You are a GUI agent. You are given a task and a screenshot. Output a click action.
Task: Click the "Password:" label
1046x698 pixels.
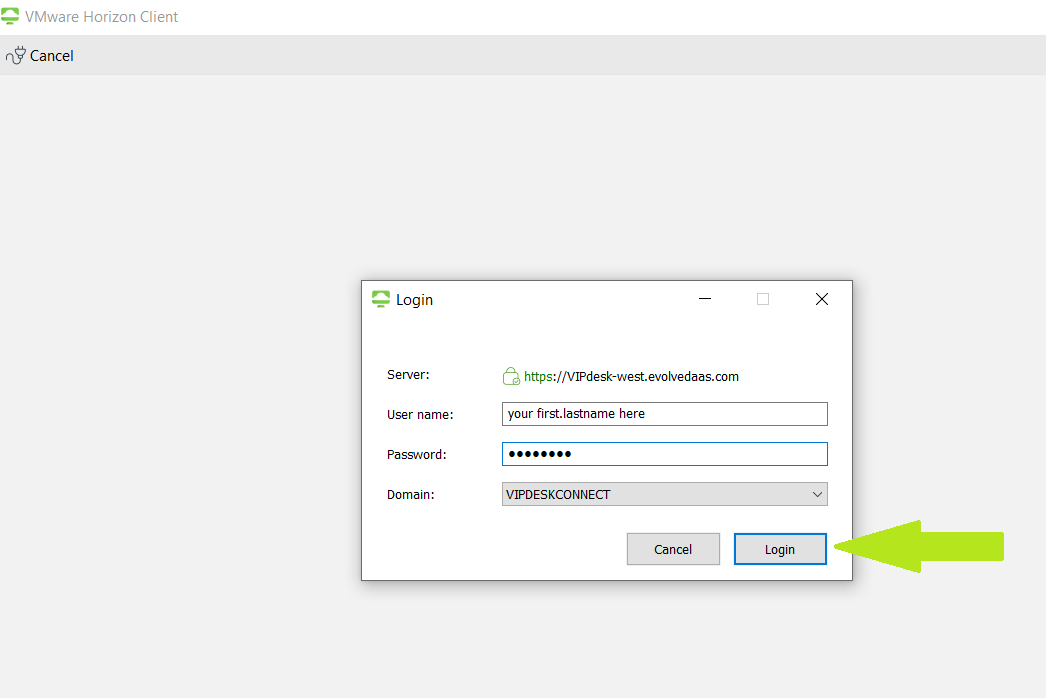pyautogui.click(x=417, y=454)
